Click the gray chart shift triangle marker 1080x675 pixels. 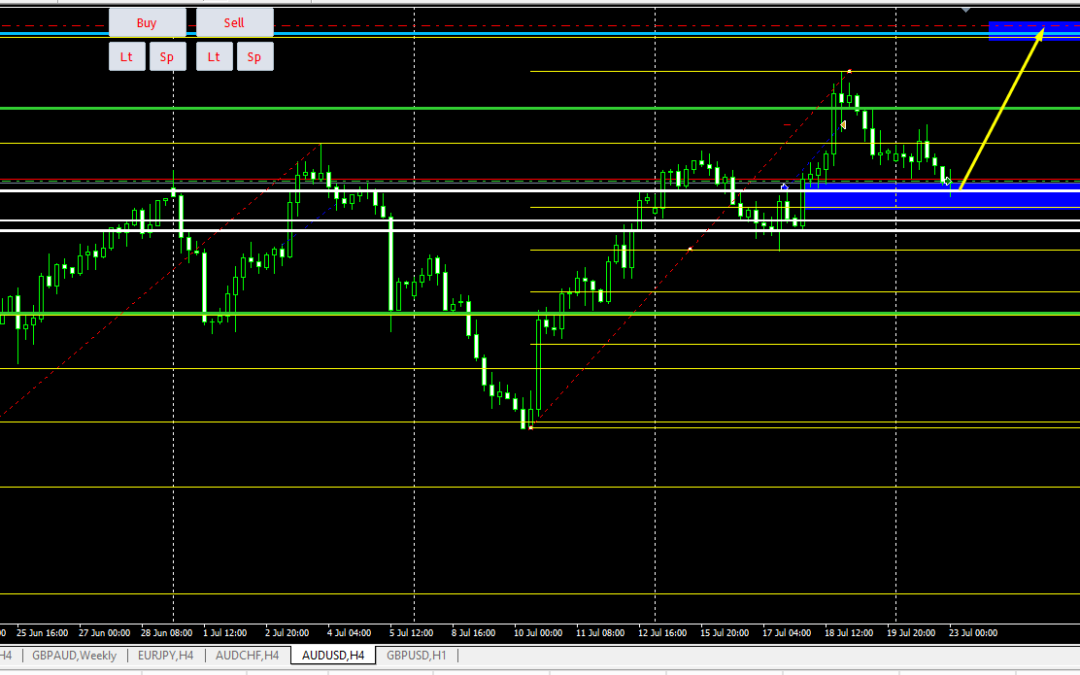[x=966, y=8]
